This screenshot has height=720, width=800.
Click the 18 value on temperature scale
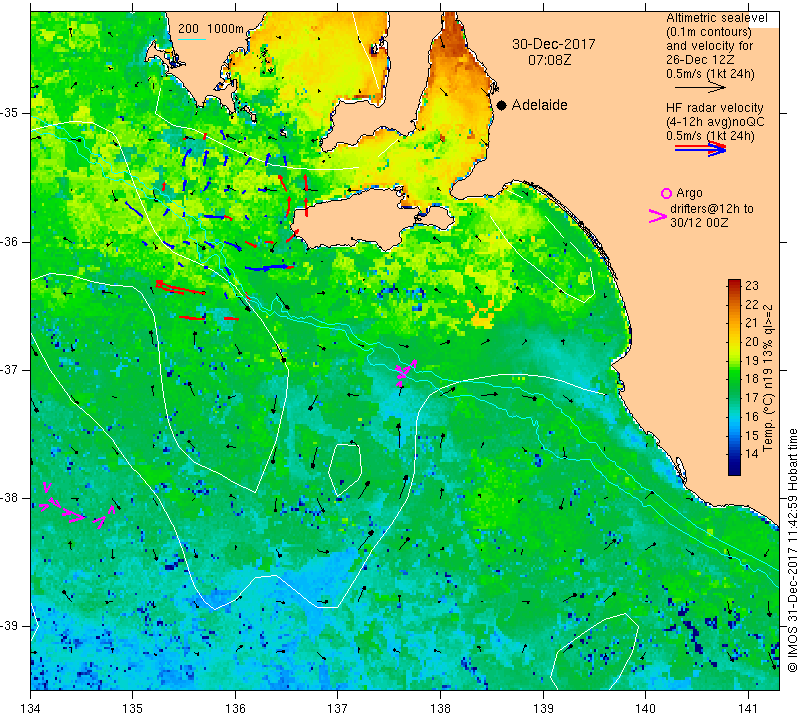752,379
